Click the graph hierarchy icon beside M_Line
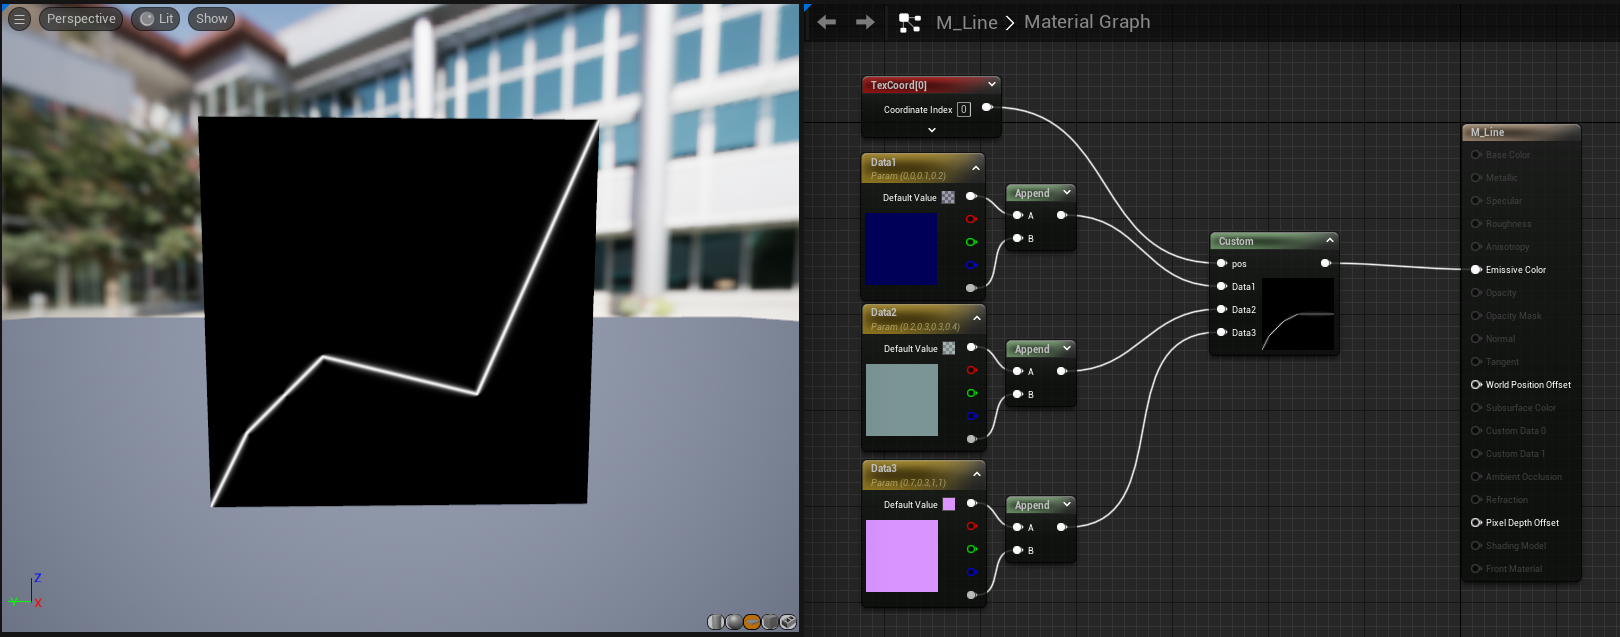Screen dimensions: 1620x637 tap(909, 22)
